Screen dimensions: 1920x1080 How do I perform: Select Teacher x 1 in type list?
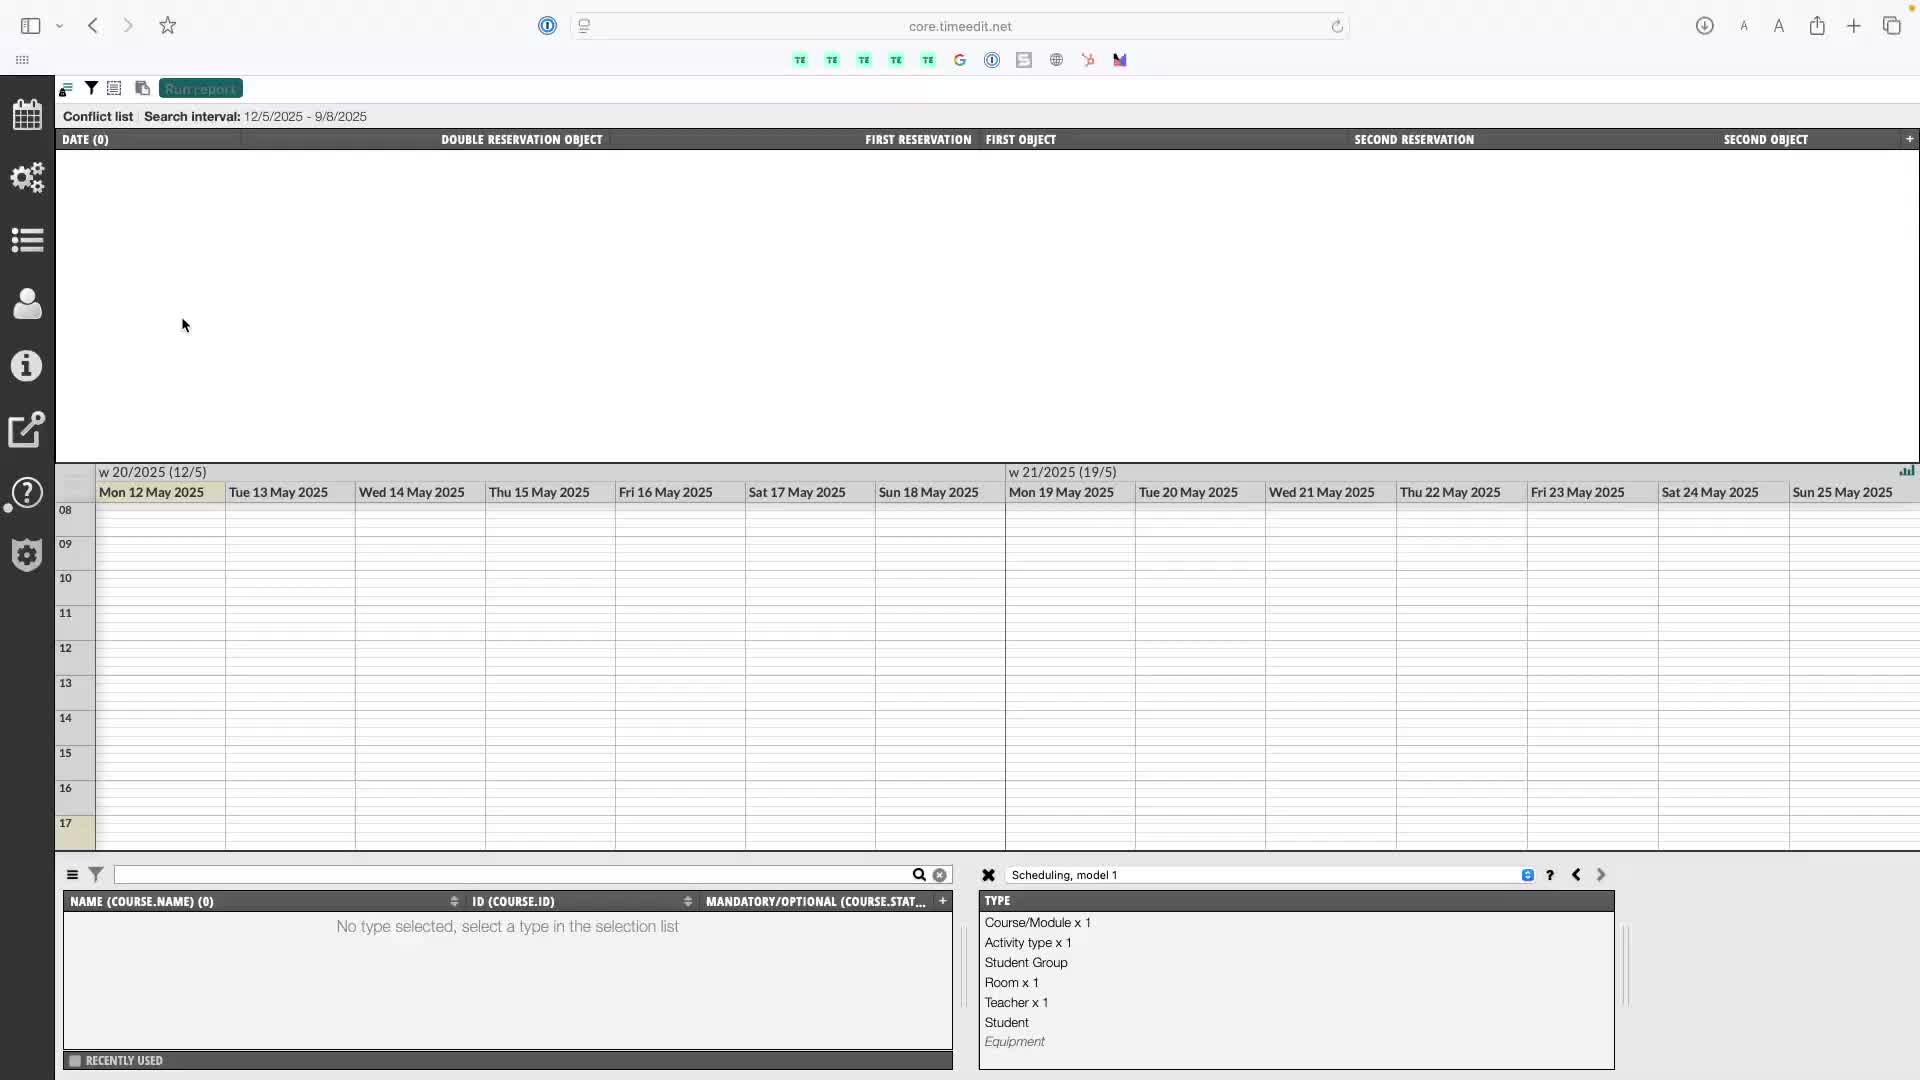pos(1016,1003)
